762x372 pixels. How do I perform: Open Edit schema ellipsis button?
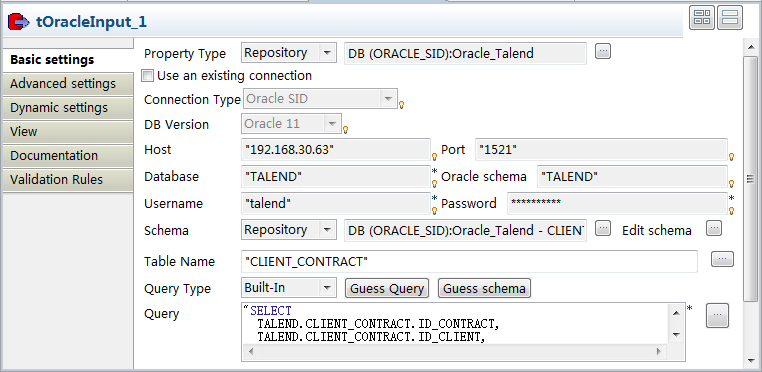pos(714,228)
